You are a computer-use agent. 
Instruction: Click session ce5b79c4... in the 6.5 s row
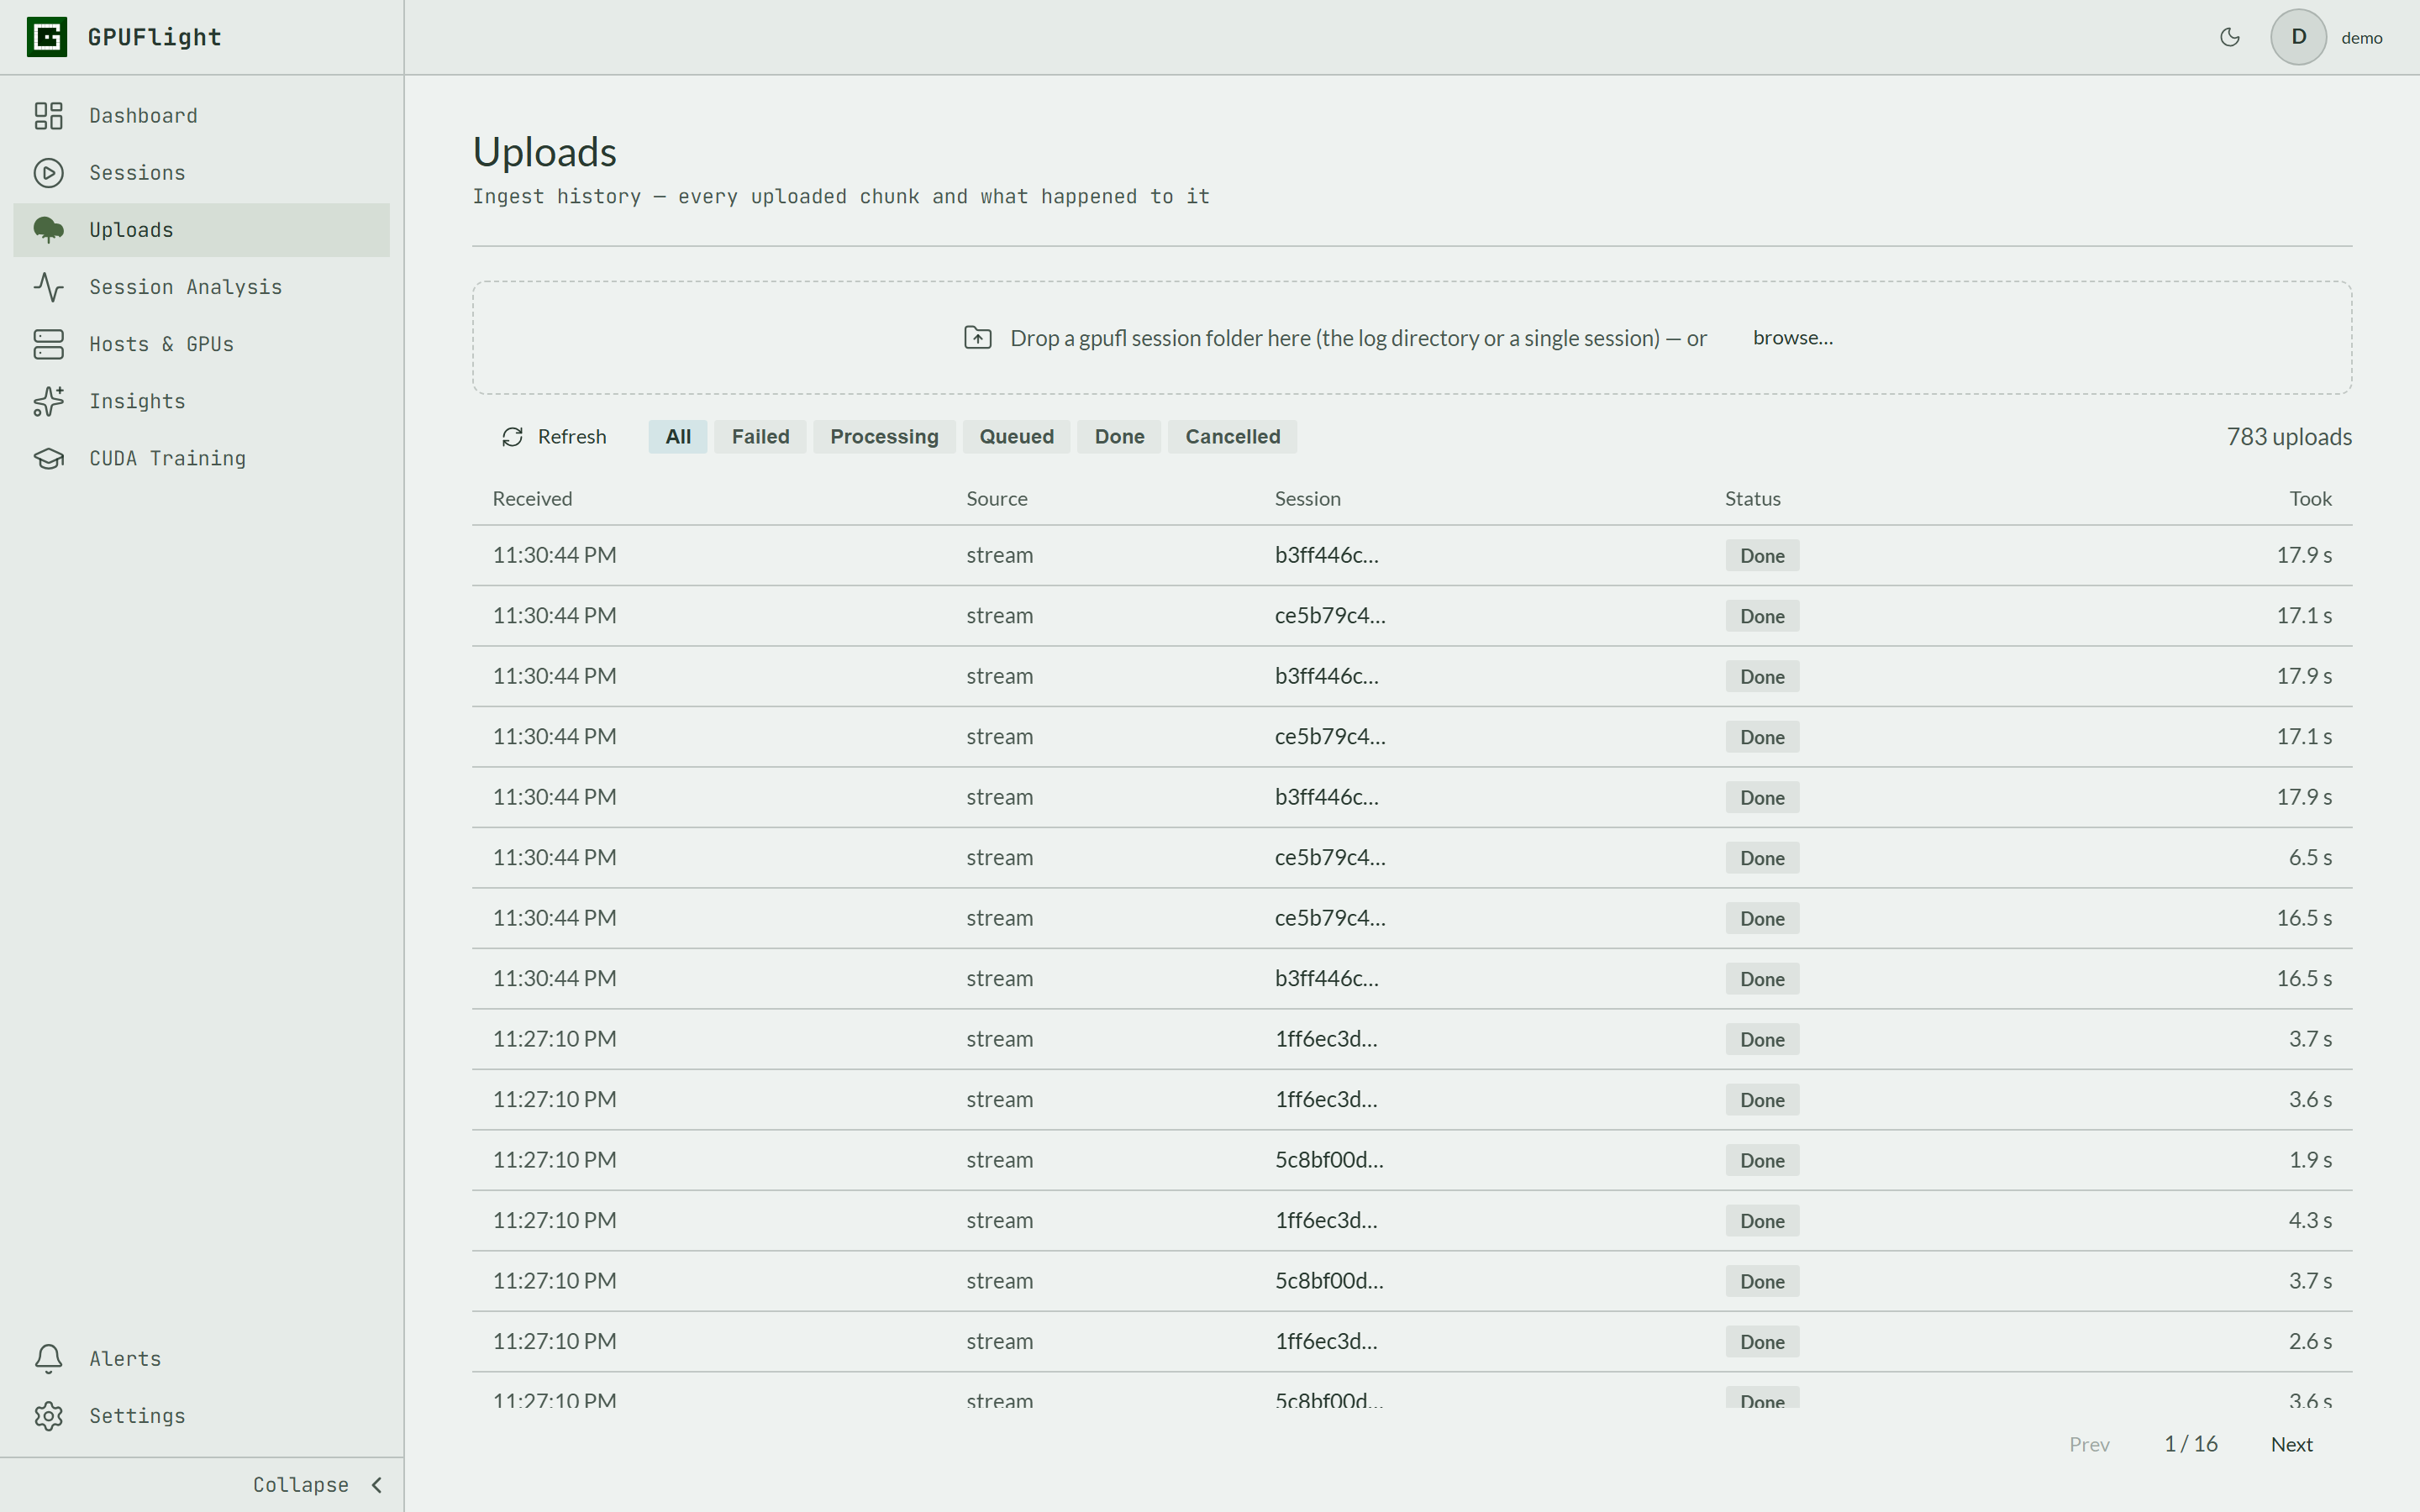coord(1330,858)
